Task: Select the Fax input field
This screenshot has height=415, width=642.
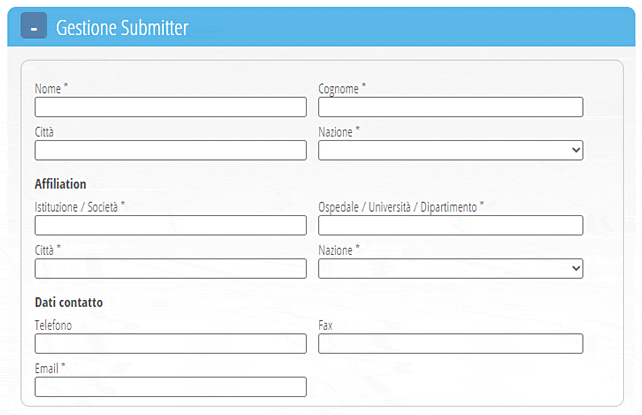Action: tap(450, 344)
